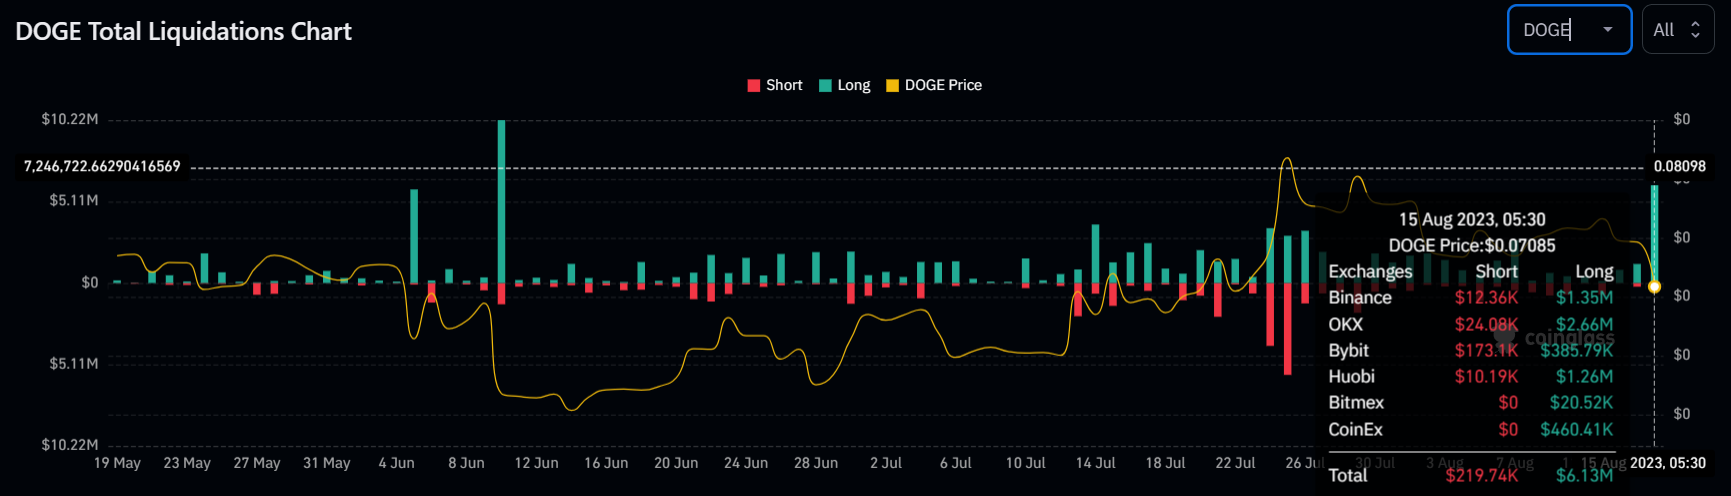Screen dimensions: 1731x496
Task: Click the yellow DOGE Price legend swatch
Action: (x=893, y=85)
